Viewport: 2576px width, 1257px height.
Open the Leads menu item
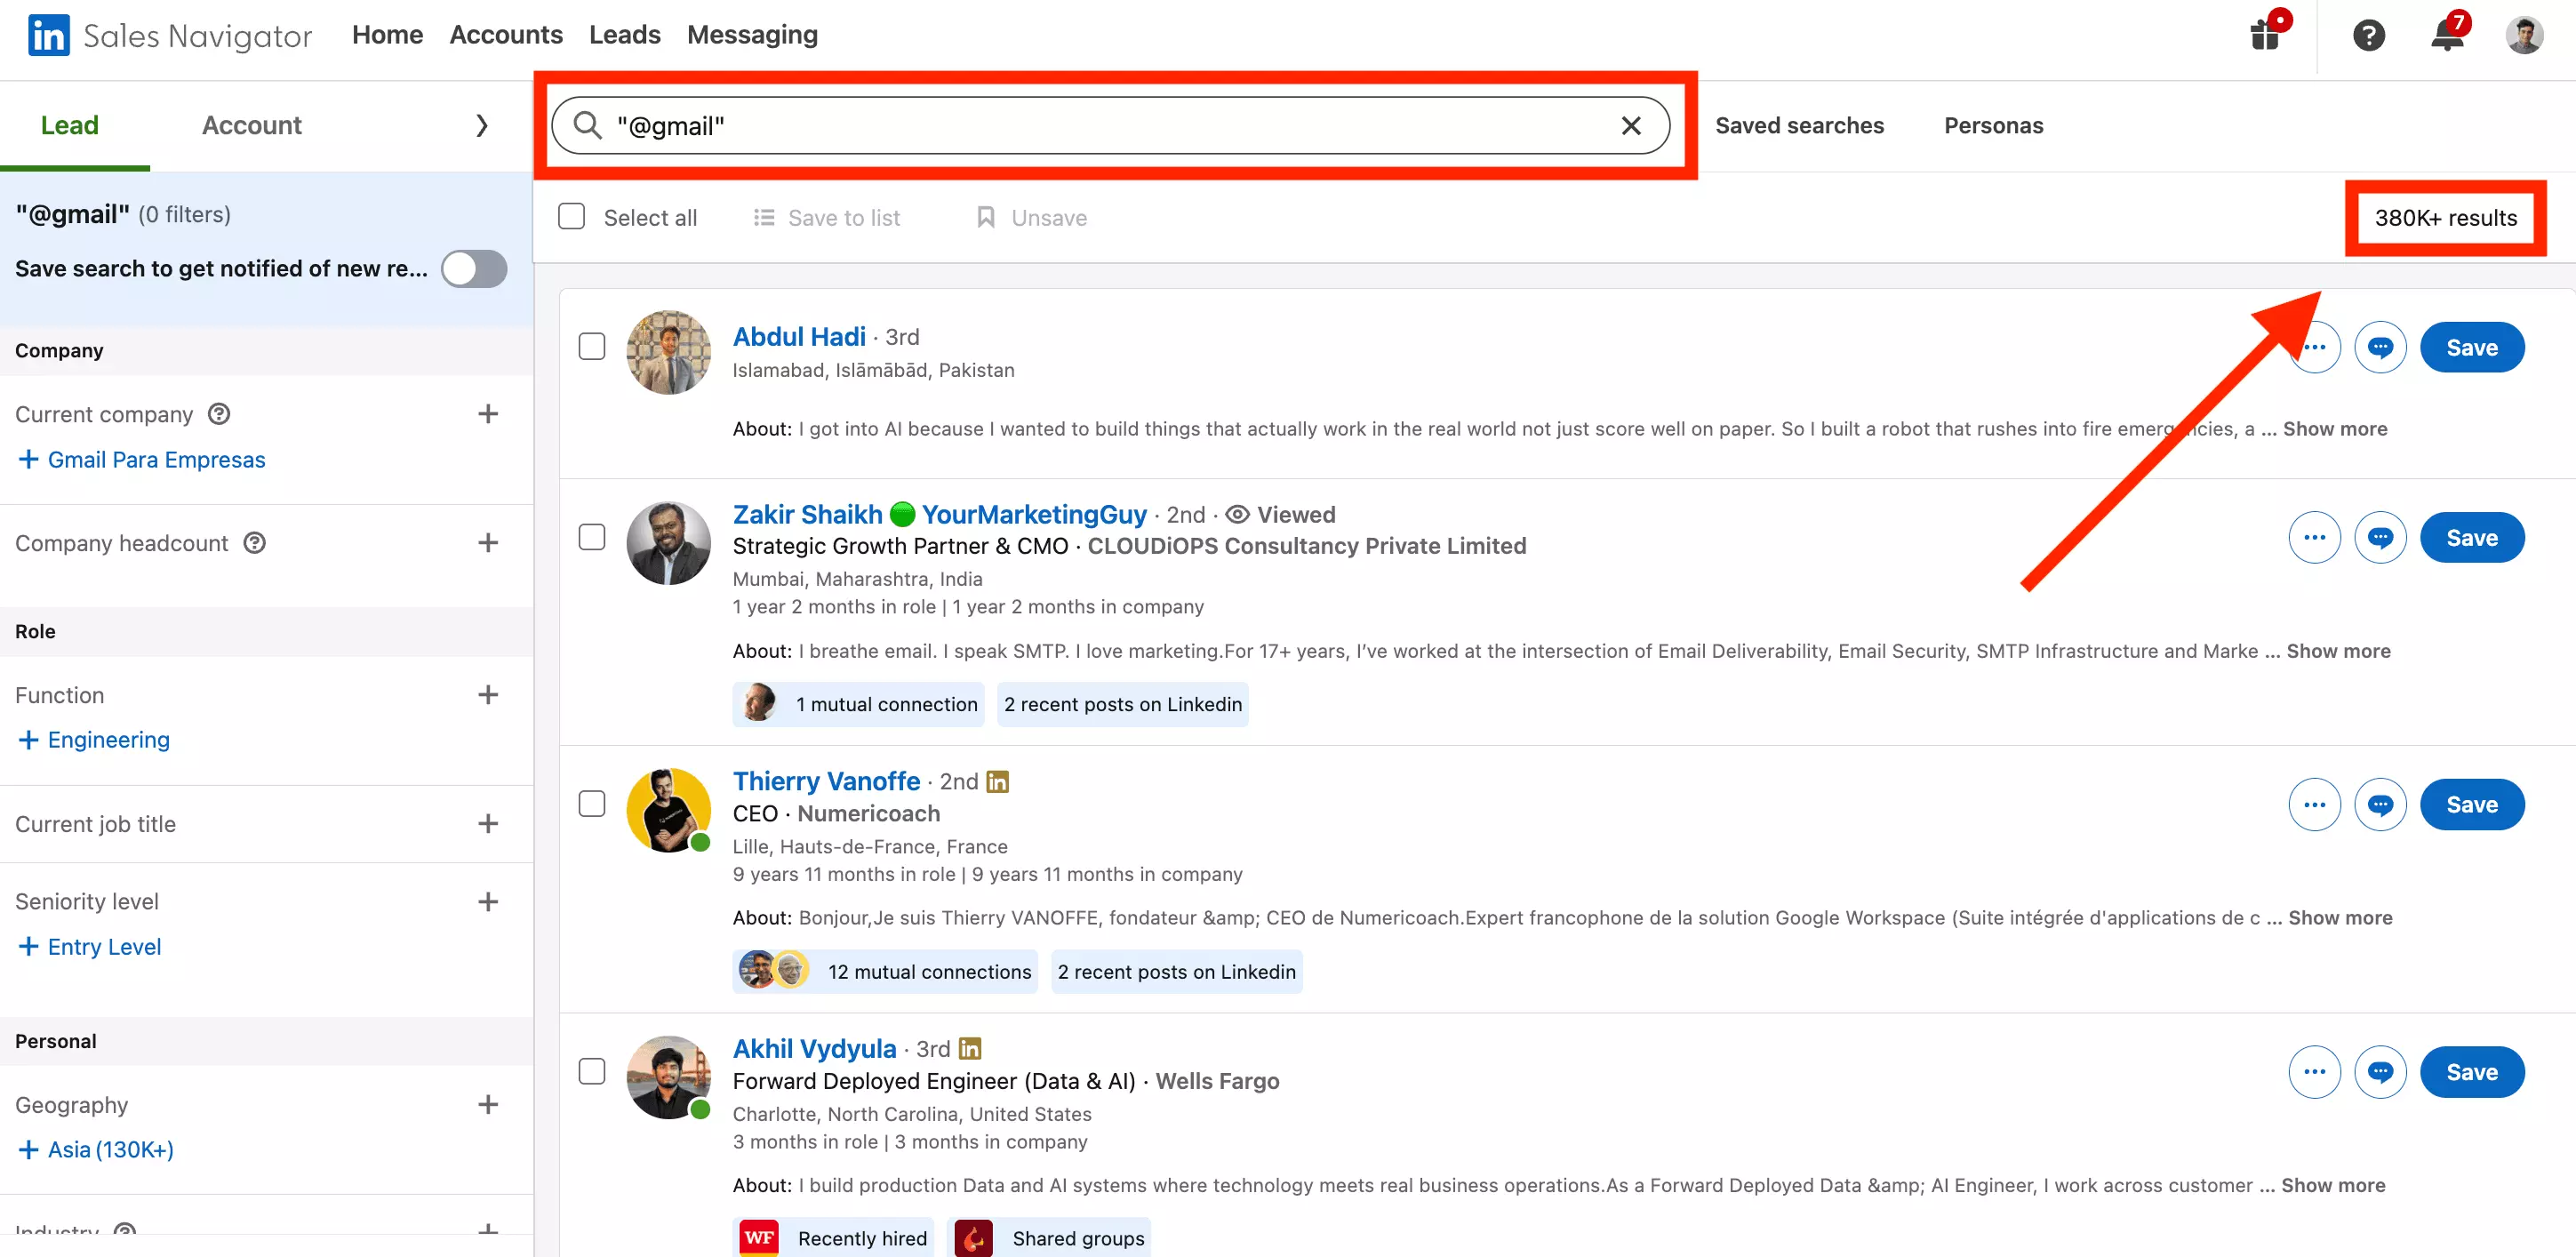click(625, 35)
